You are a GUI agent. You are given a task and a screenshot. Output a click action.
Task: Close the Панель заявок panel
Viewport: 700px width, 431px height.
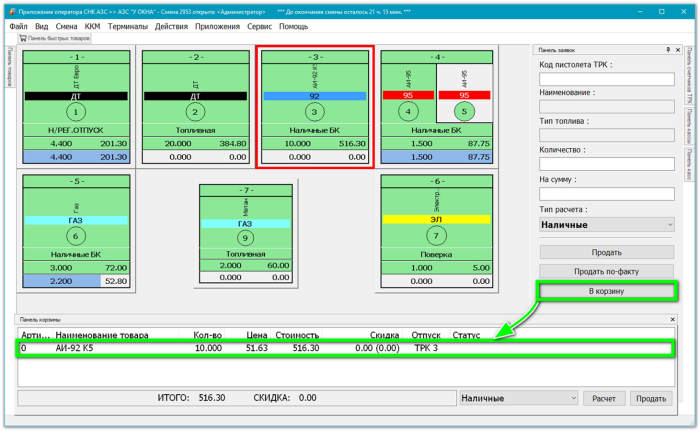(678, 50)
